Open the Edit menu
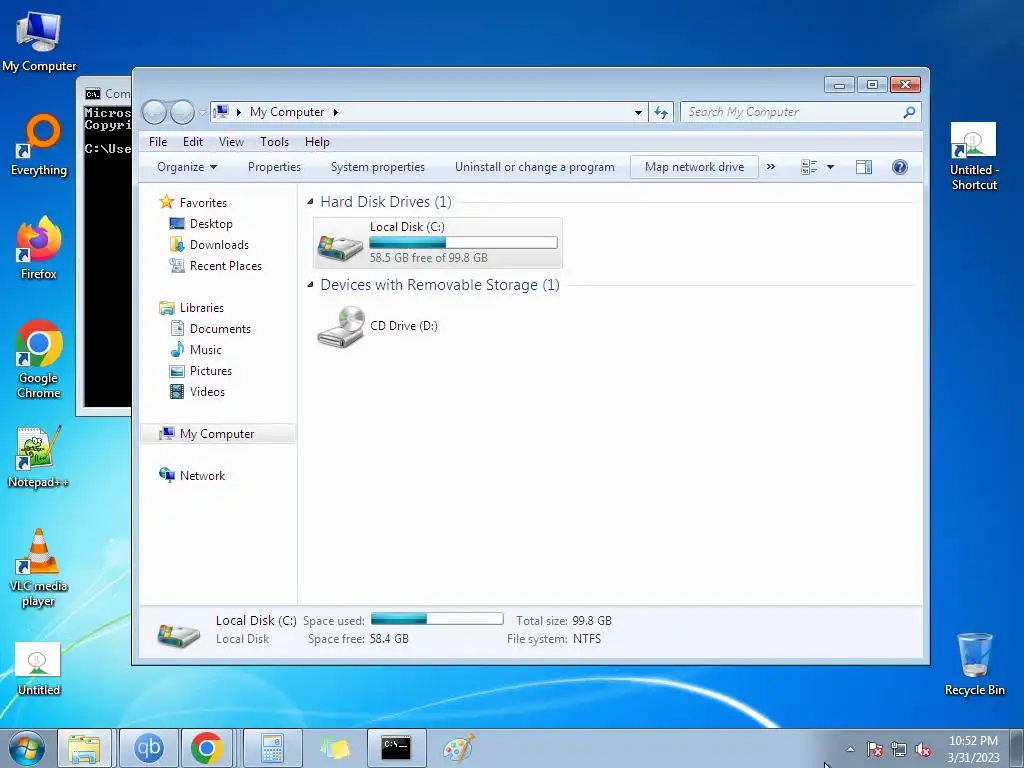The image size is (1024, 768). (x=193, y=142)
